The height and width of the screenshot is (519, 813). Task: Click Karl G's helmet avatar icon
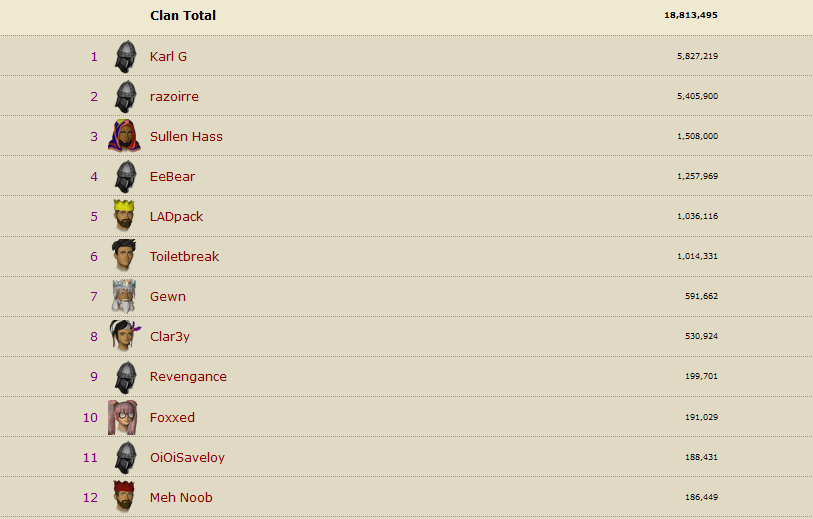[124, 57]
